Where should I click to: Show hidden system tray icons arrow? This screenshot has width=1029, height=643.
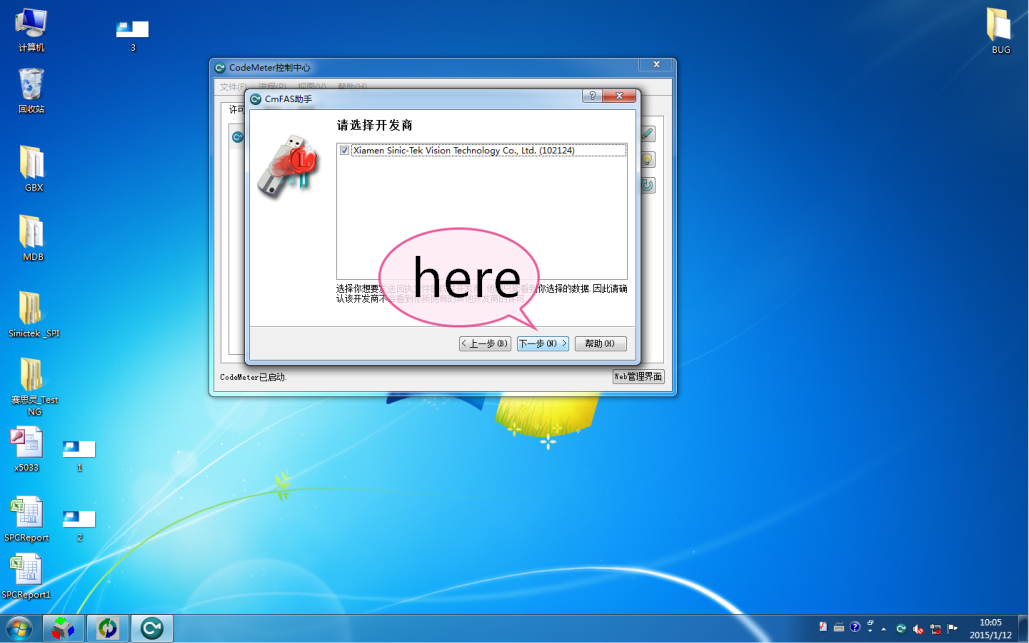(x=883, y=629)
